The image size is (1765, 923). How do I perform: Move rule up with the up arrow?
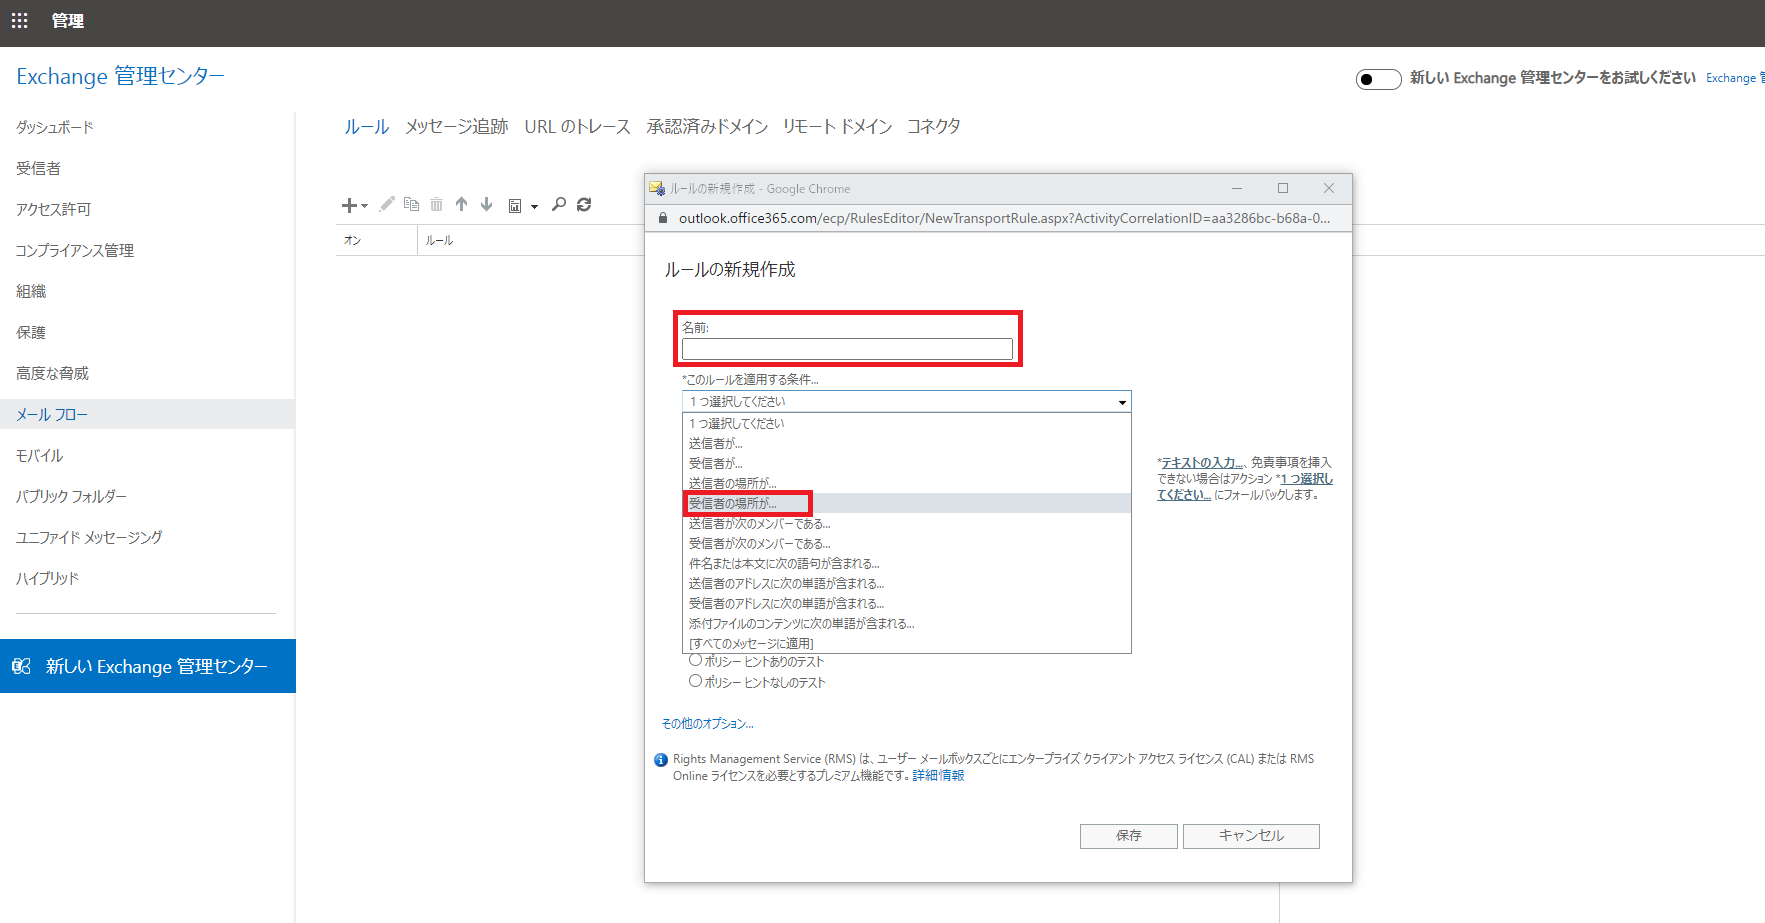coord(461,204)
